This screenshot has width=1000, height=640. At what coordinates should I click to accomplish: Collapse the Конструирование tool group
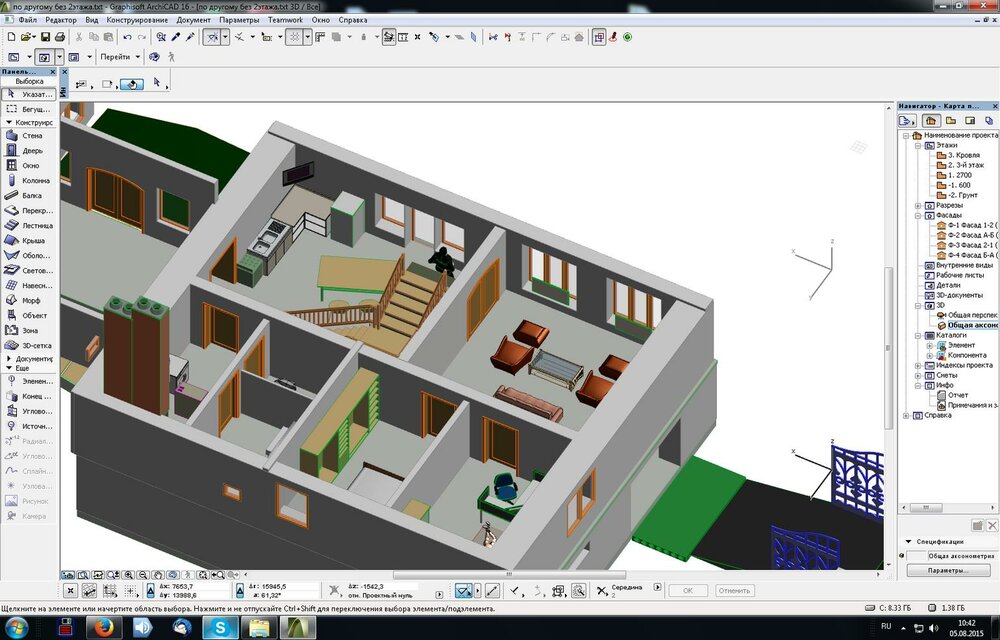(x=9, y=122)
